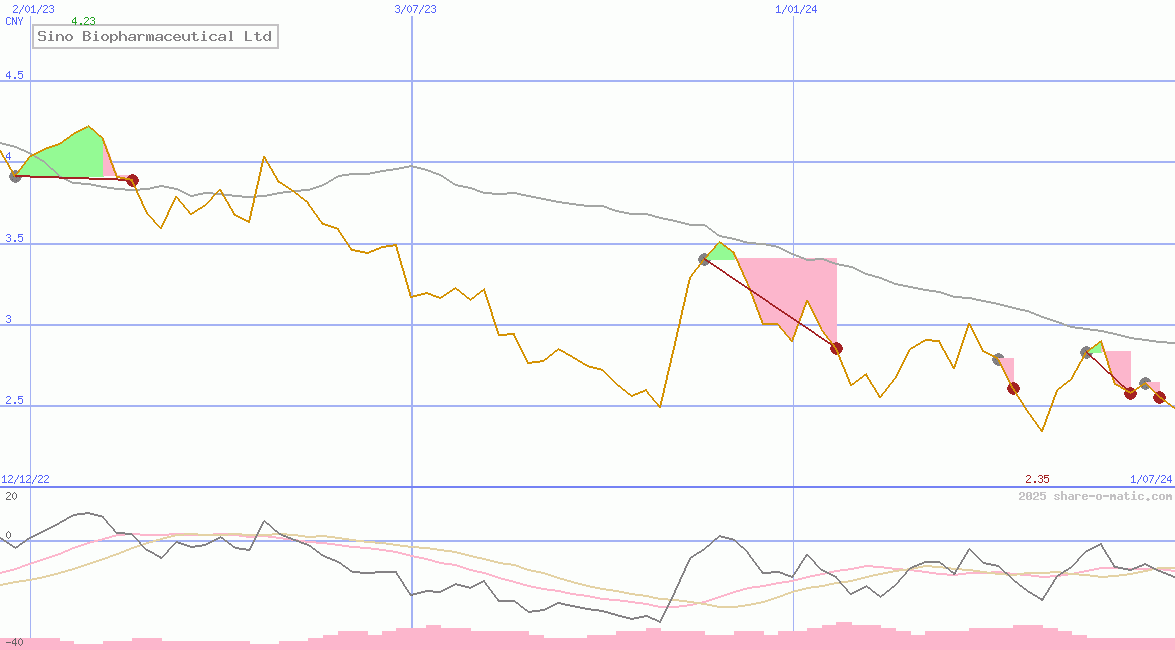Click the 2.35 low price label
Image resolution: width=1175 pixels, height=650 pixels.
pyautogui.click(x=1038, y=478)
